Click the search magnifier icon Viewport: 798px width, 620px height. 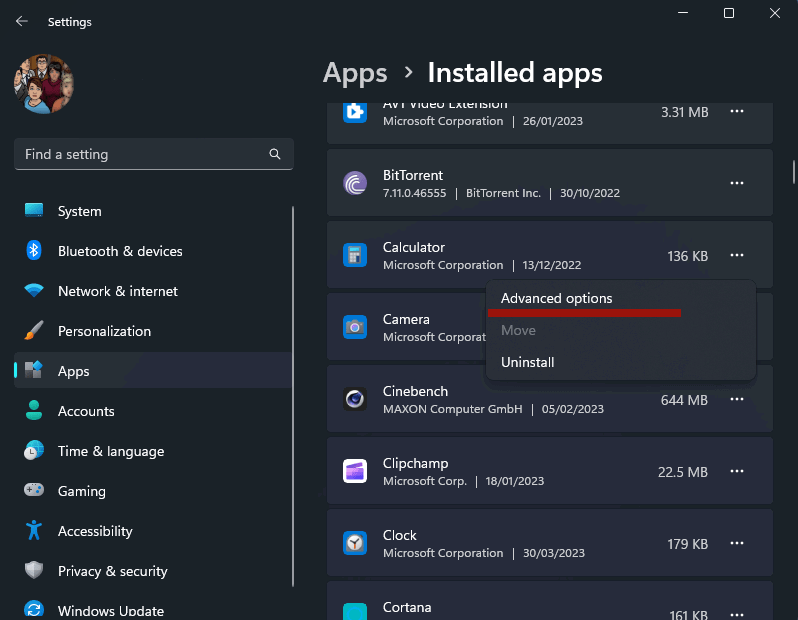[x=275, y=154]
